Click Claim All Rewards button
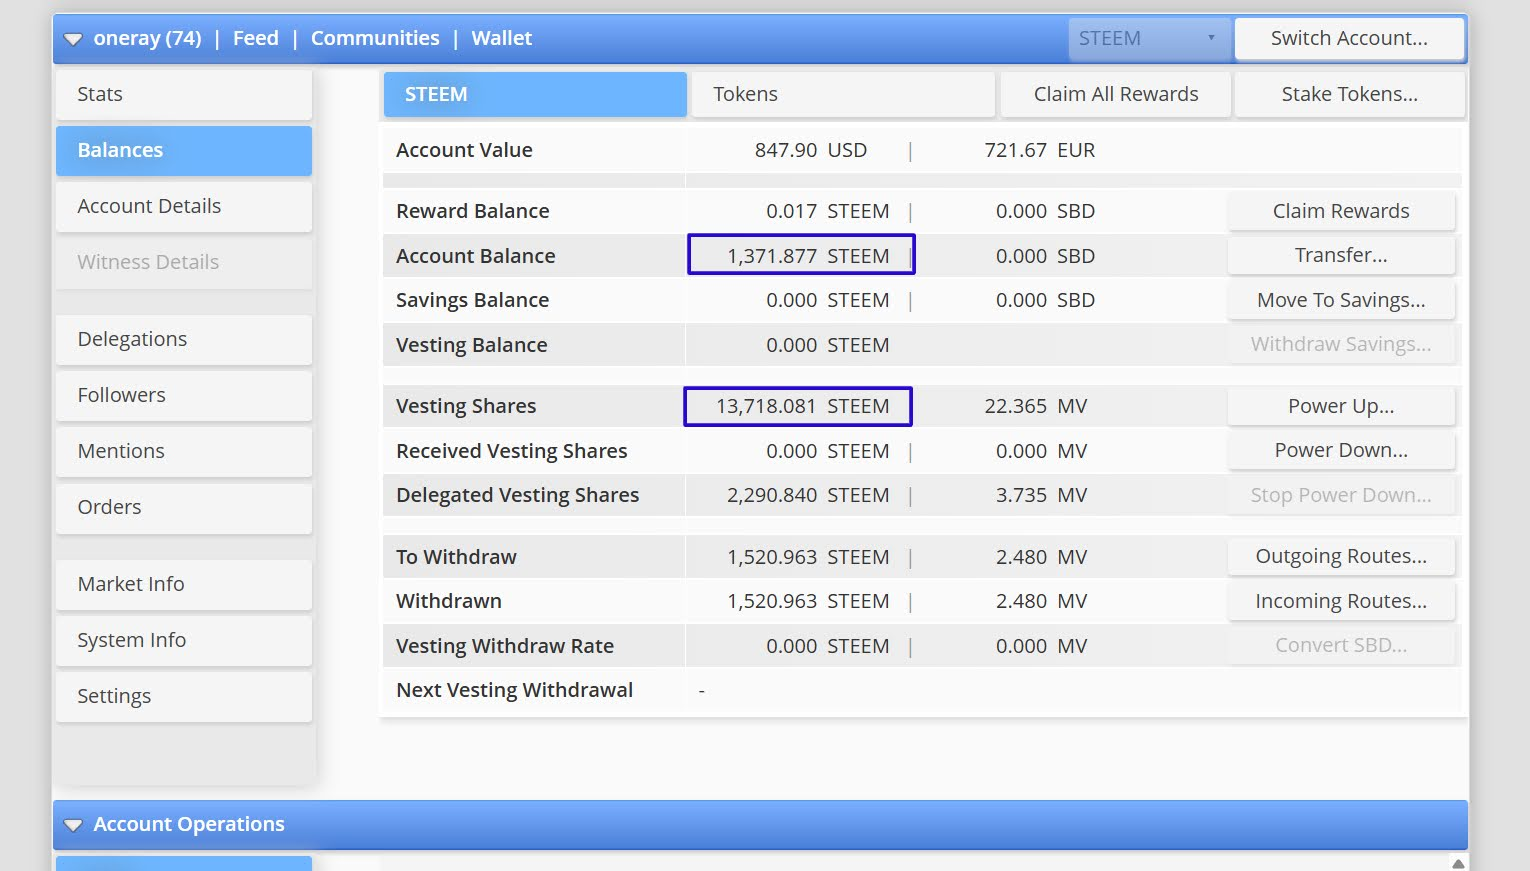The width and height of the screenshot is (1530, 871). 1116,95
